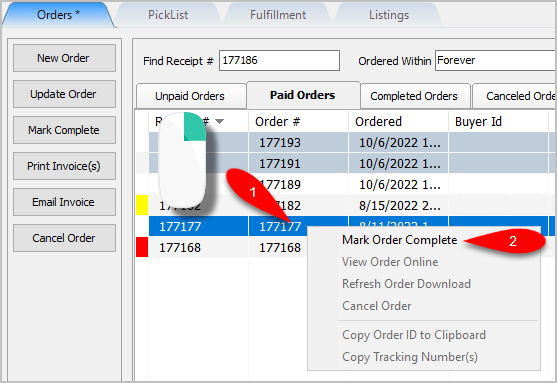
Task: Open the Ordered Within dropdown
Action: (496, 60)
